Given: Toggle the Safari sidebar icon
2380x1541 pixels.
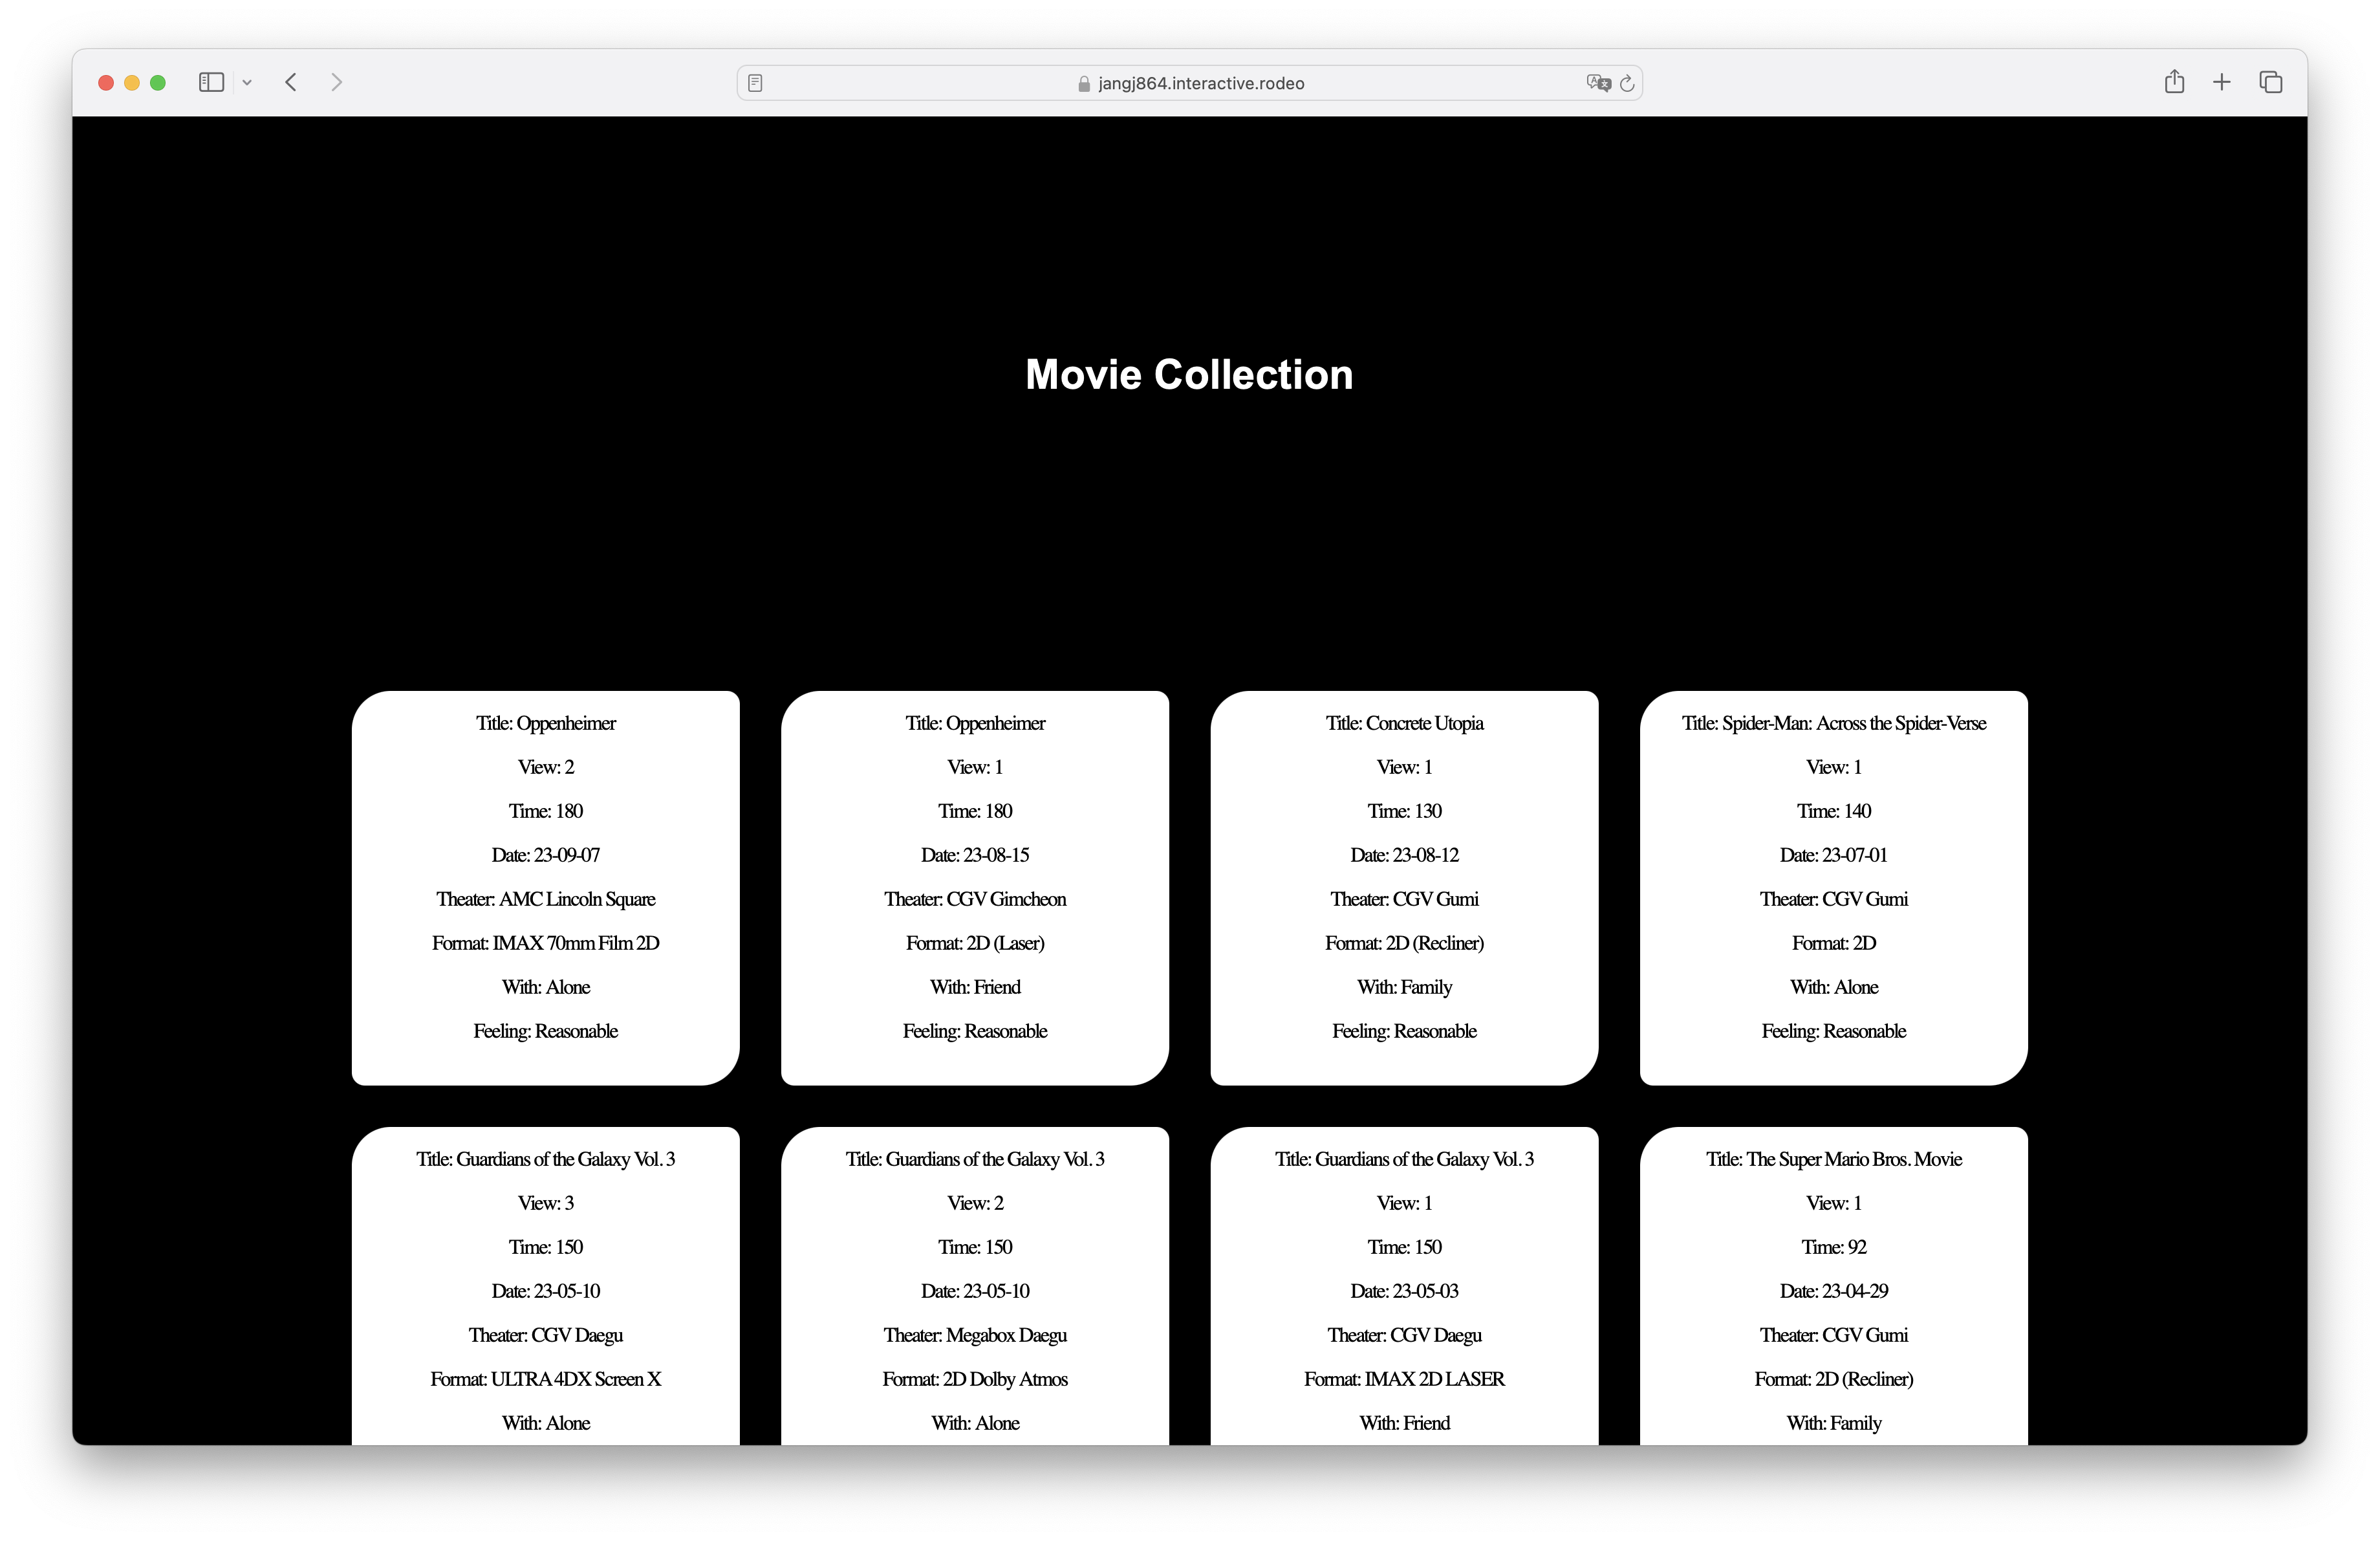Looking at the screenshot, I should click(211, 83).
